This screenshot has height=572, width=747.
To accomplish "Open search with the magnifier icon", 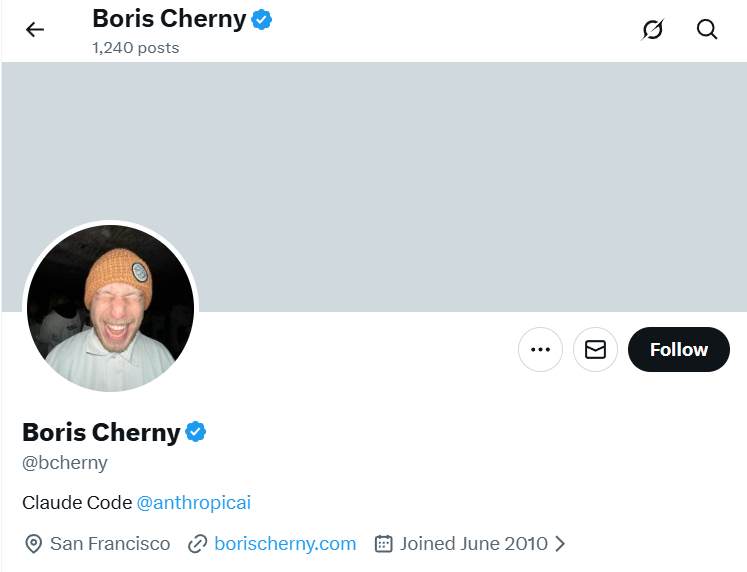I will point(707,30).
